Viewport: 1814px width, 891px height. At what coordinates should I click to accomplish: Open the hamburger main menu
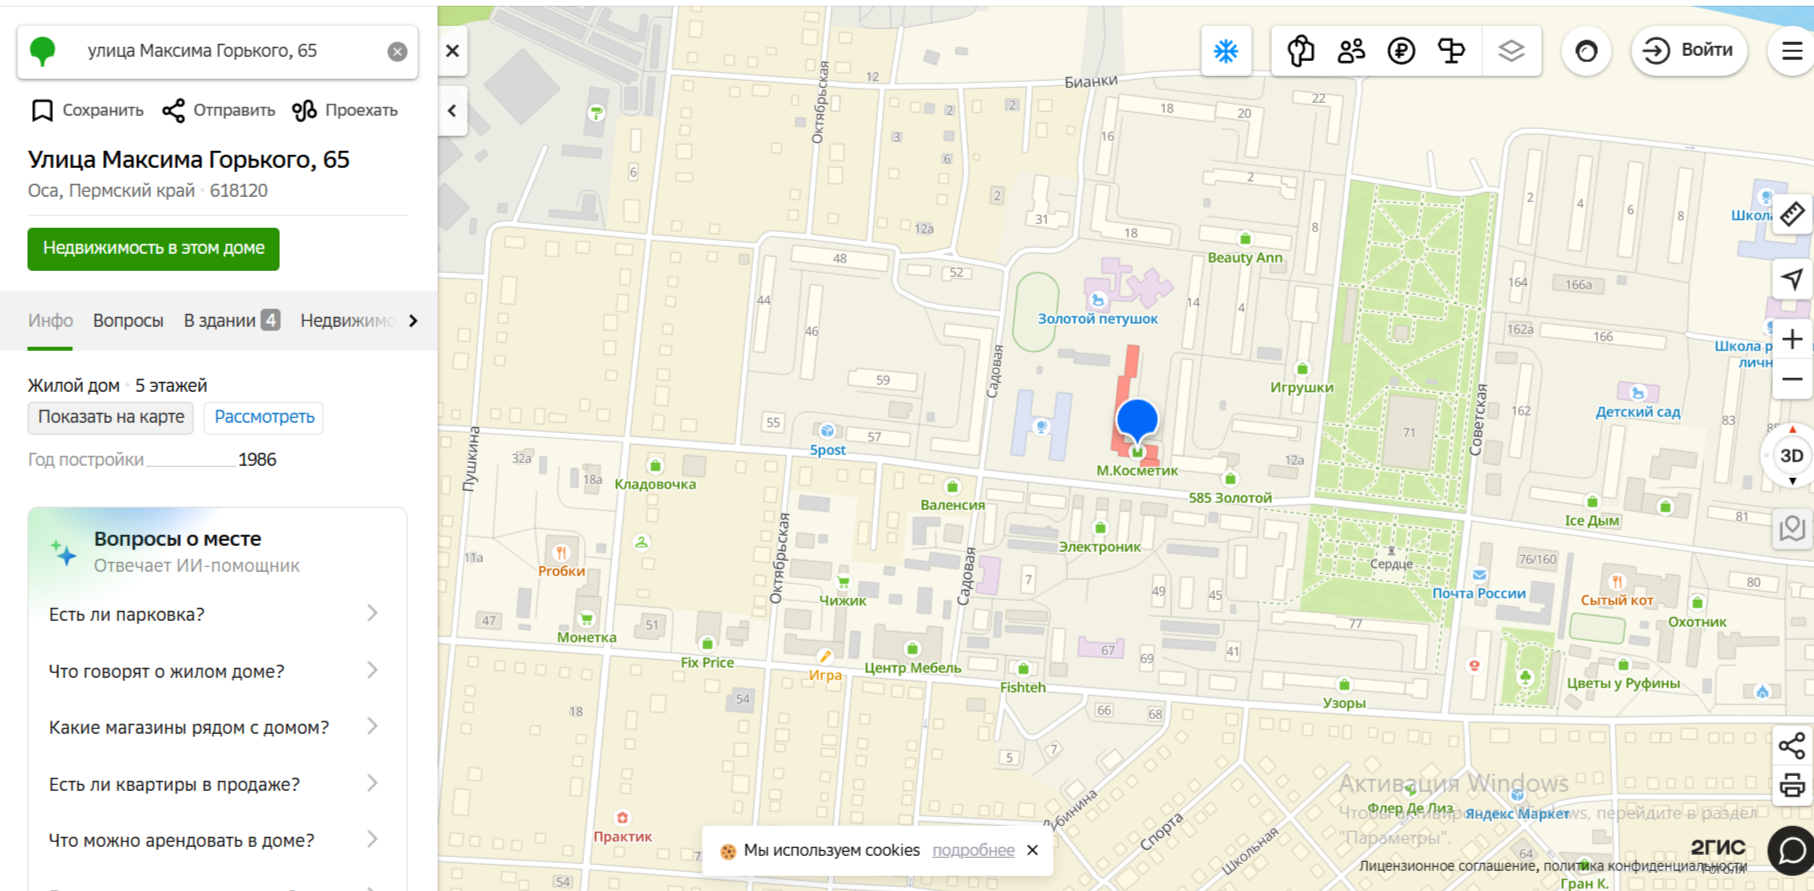(1792, 51)
